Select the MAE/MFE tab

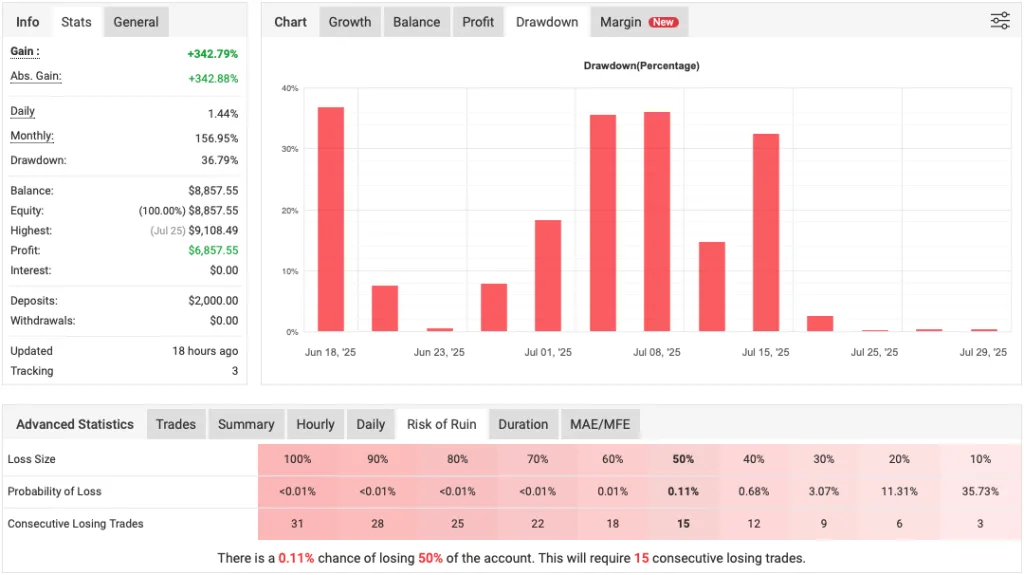click(x=600, y=424)
